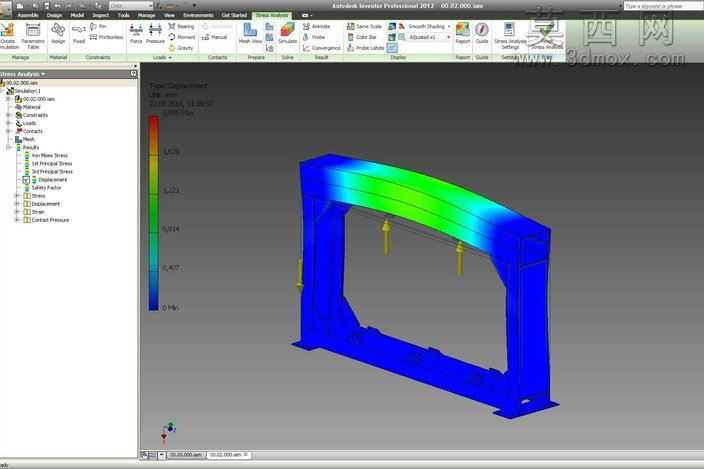Click the Manual contact tool
This screenshot has height=469, width=704.
215,37
